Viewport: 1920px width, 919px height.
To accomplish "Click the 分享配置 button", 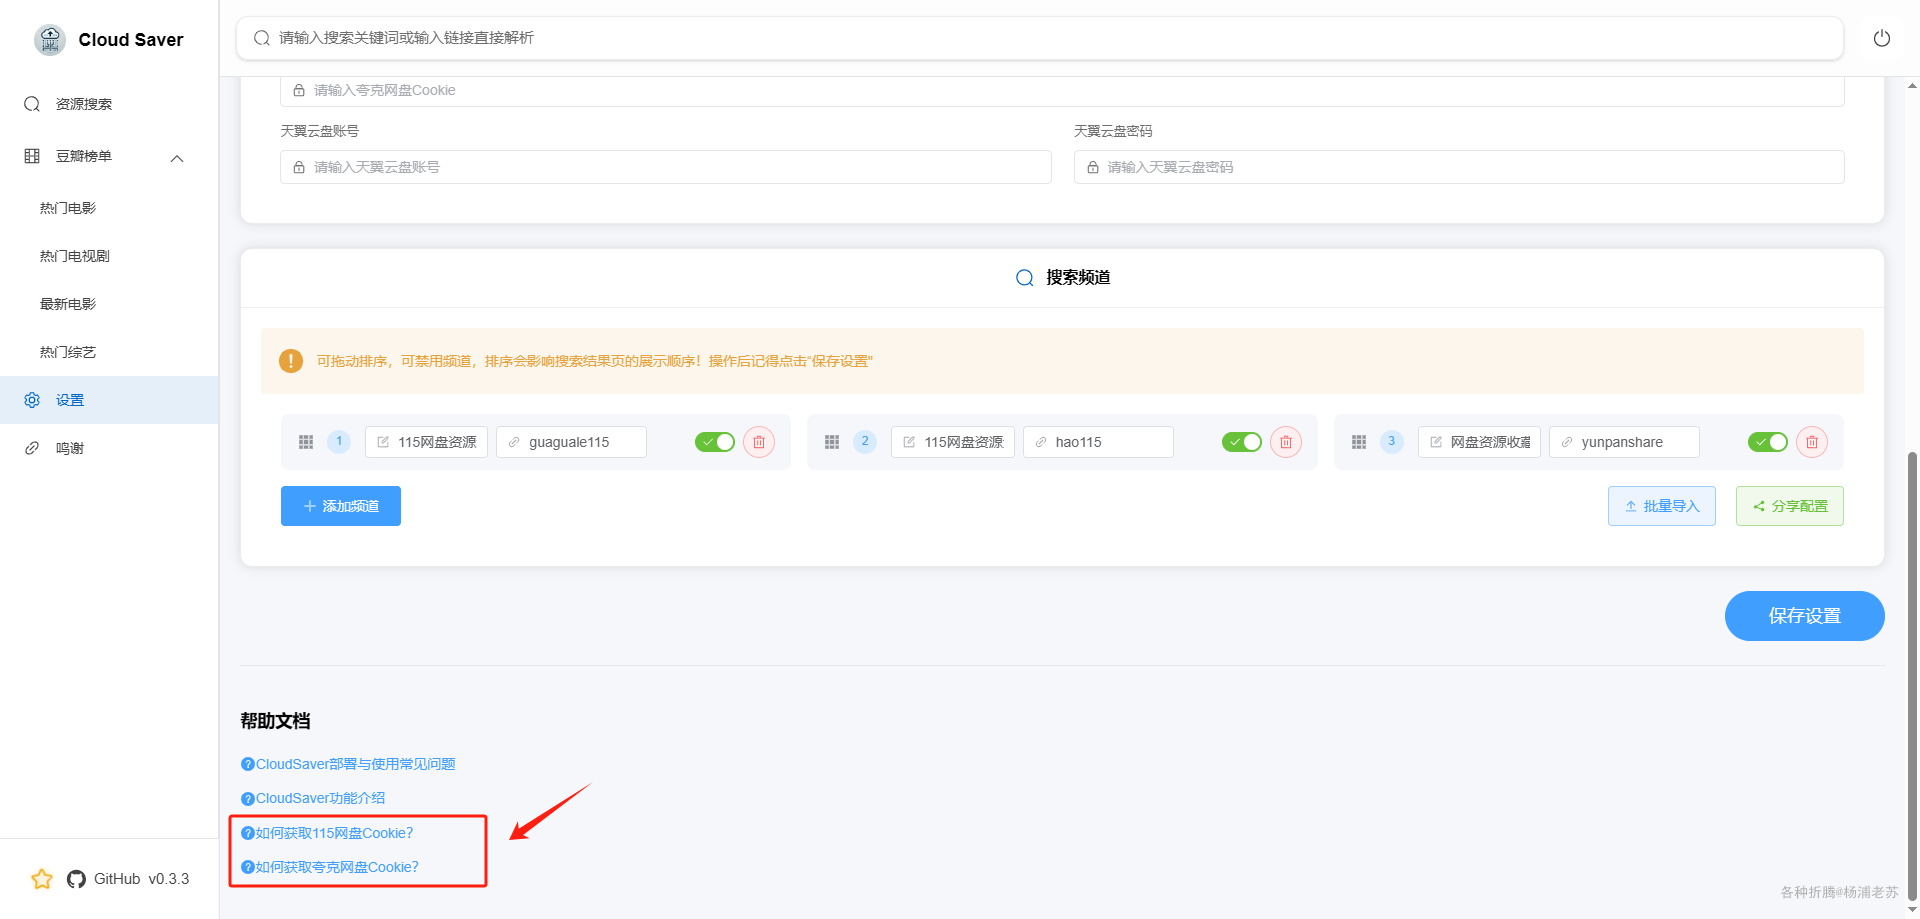I will click(1790, 506).
